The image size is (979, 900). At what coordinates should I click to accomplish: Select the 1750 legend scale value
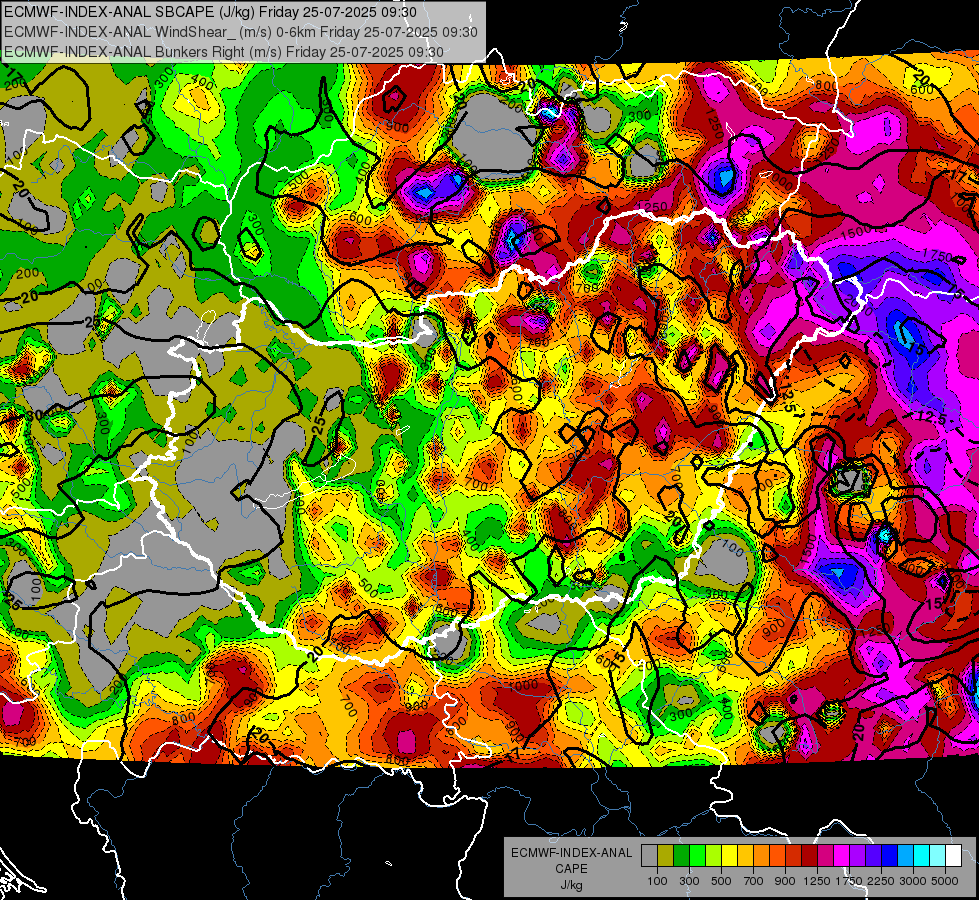(x=849, y=881)
